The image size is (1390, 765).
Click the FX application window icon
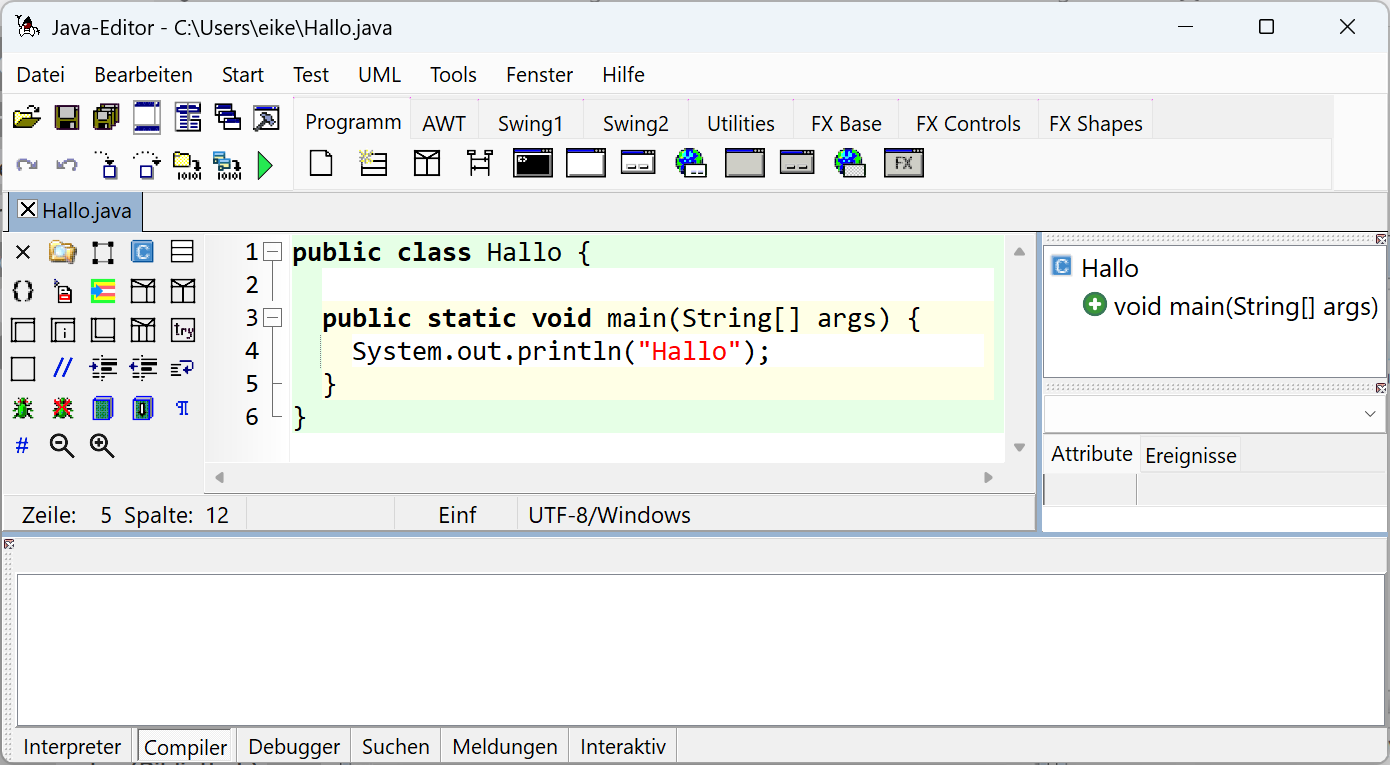click(903, 163)
